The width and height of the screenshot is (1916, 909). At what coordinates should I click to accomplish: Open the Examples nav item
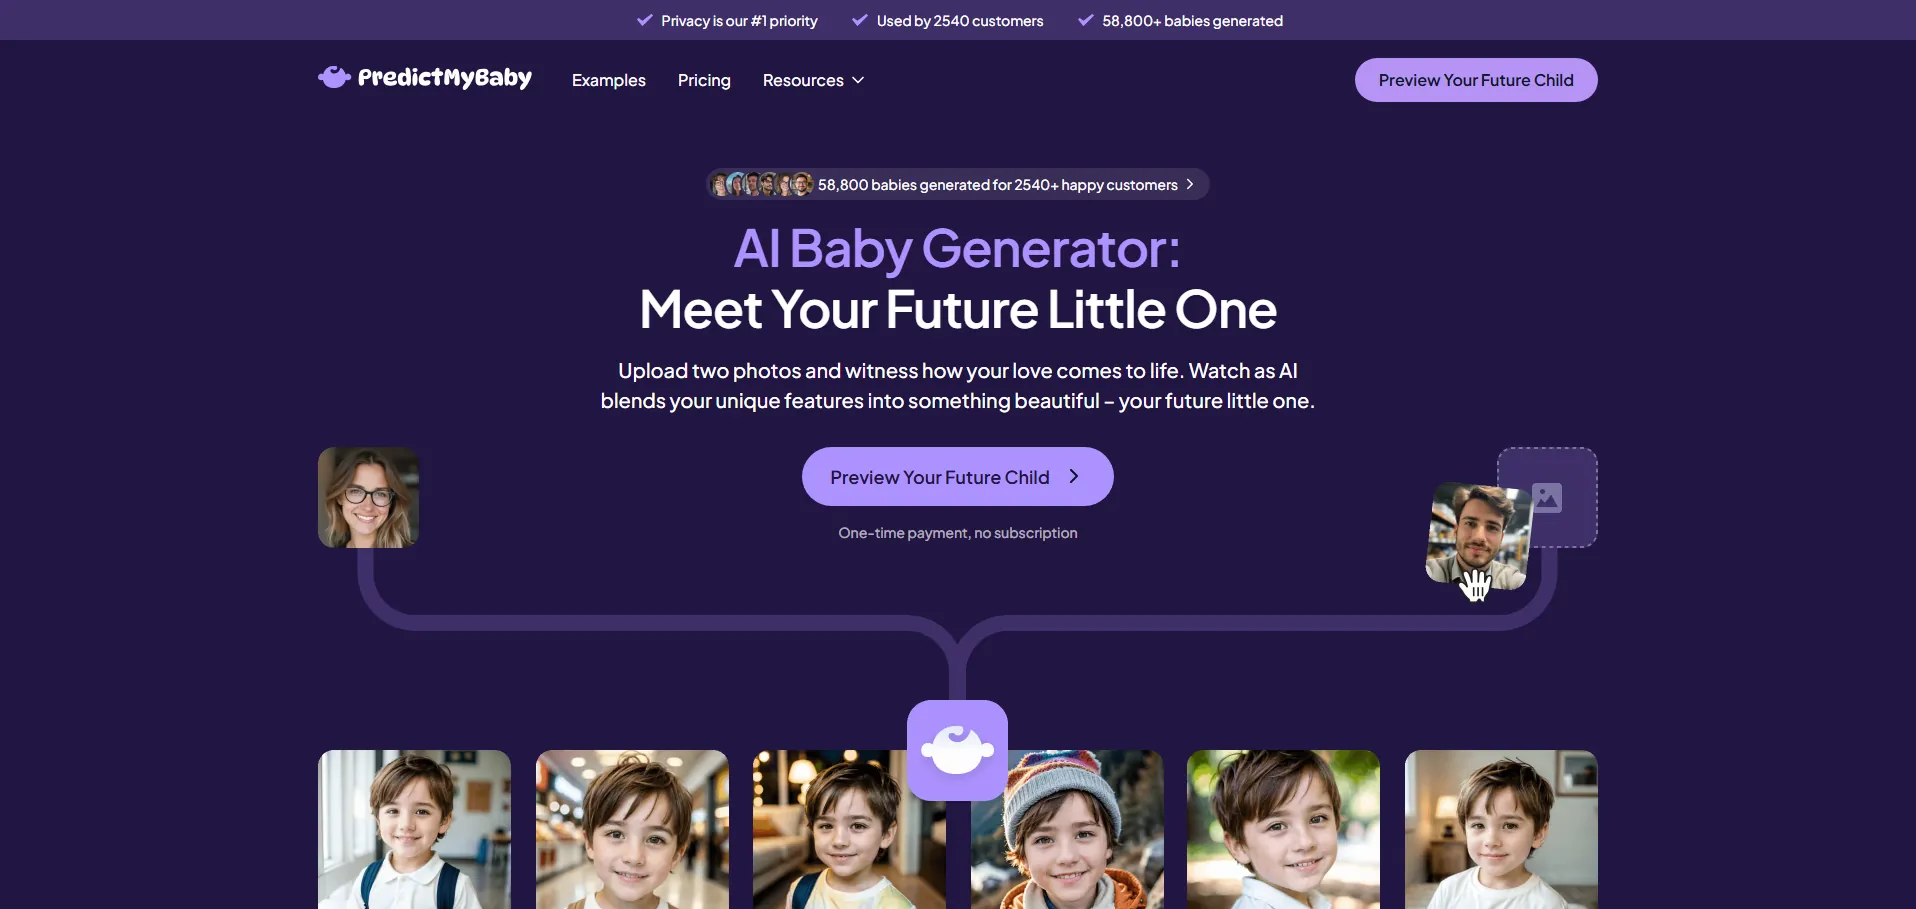coord(609,80)
